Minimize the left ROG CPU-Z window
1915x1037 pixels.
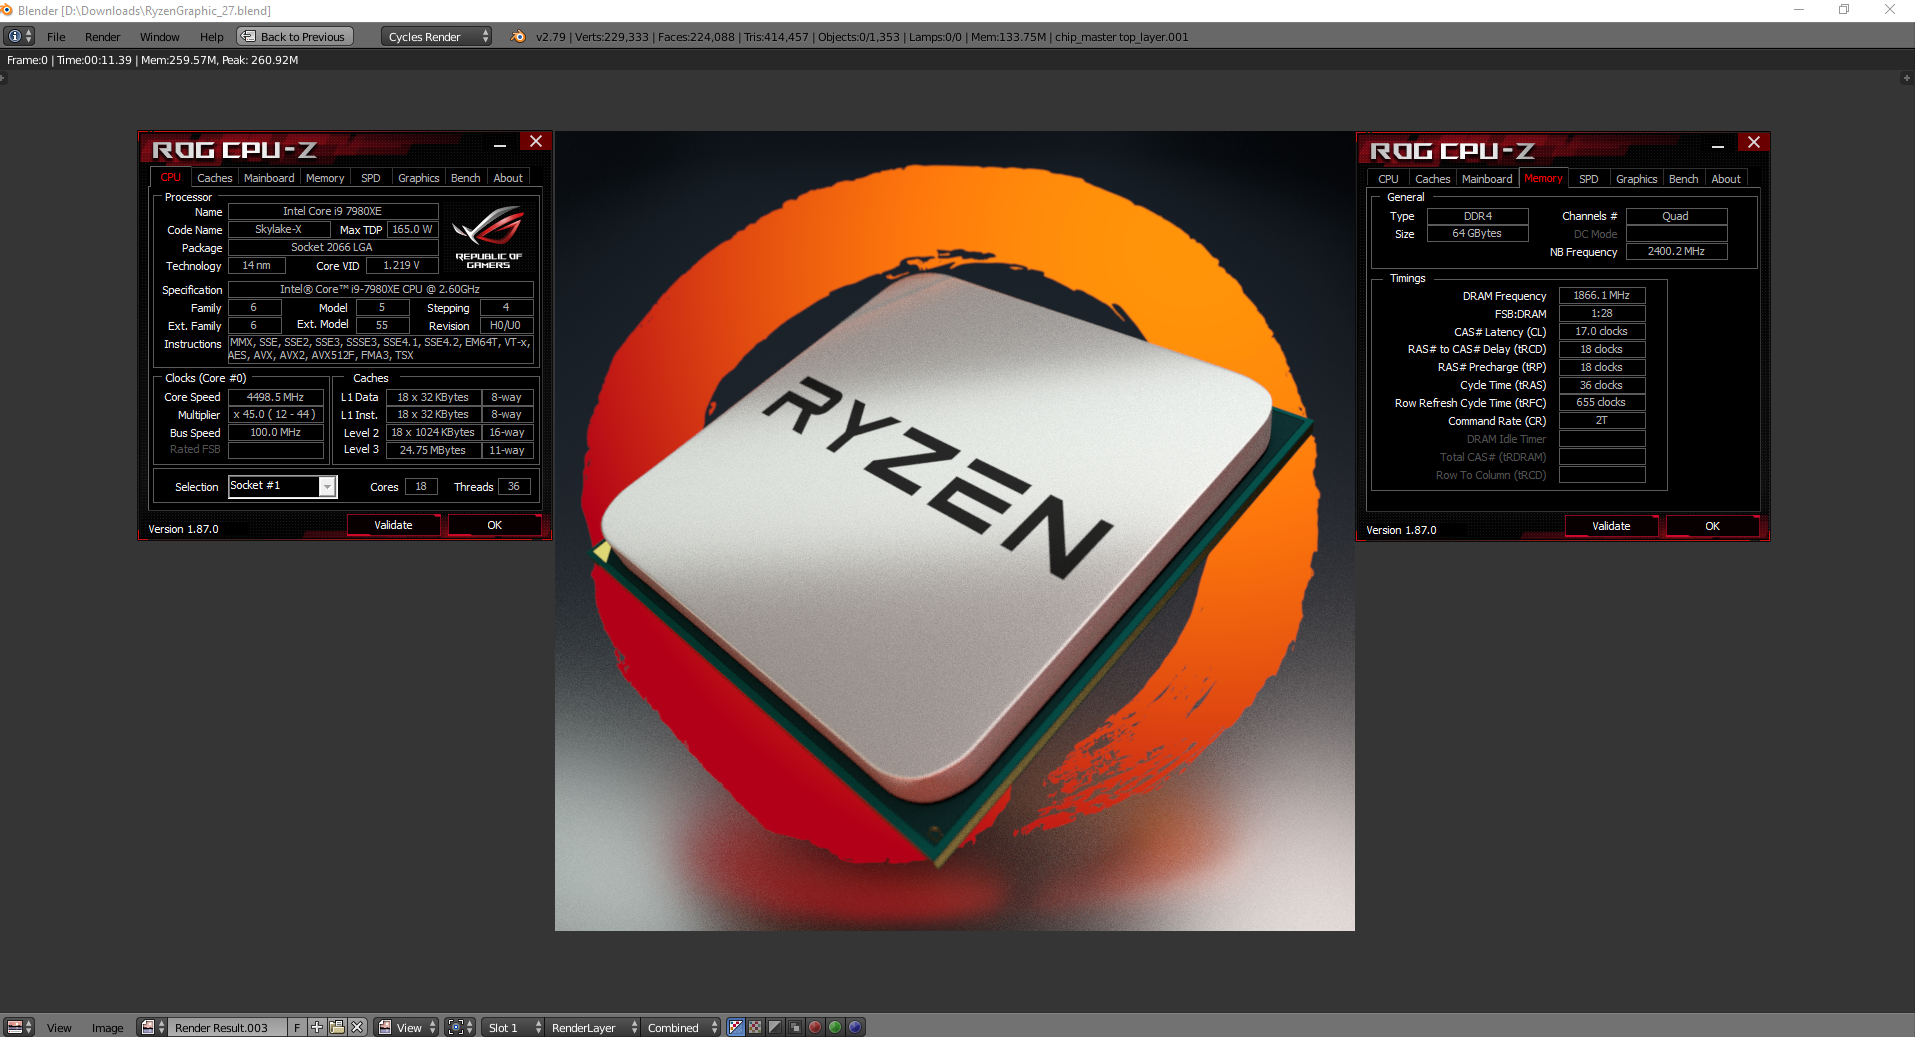coord(500,144)
